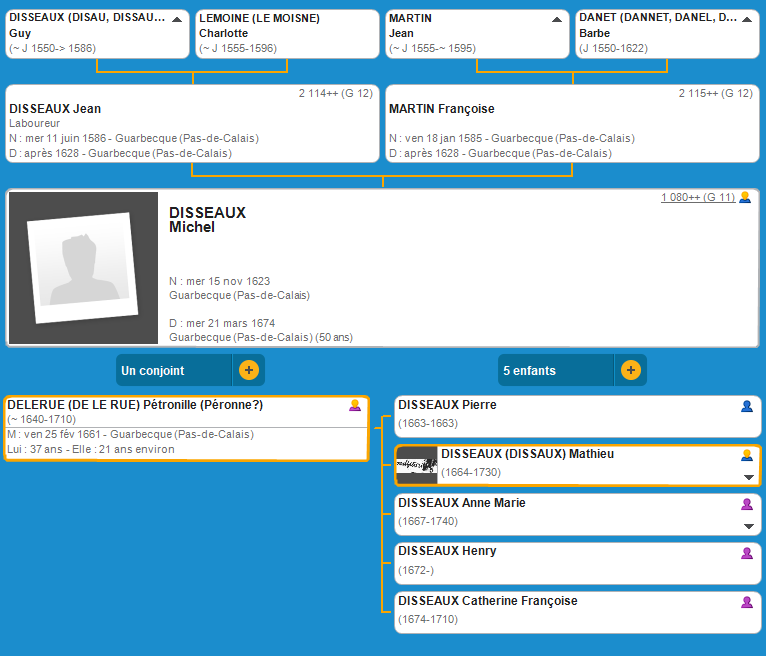
Task: Click Michel's person icon next to 1 080++
Action: point(744,198)
